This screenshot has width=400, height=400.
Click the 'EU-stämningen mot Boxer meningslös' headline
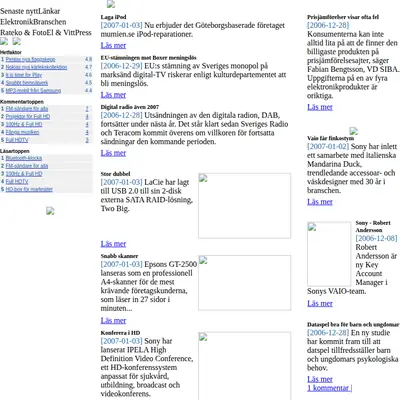[148, 58]
